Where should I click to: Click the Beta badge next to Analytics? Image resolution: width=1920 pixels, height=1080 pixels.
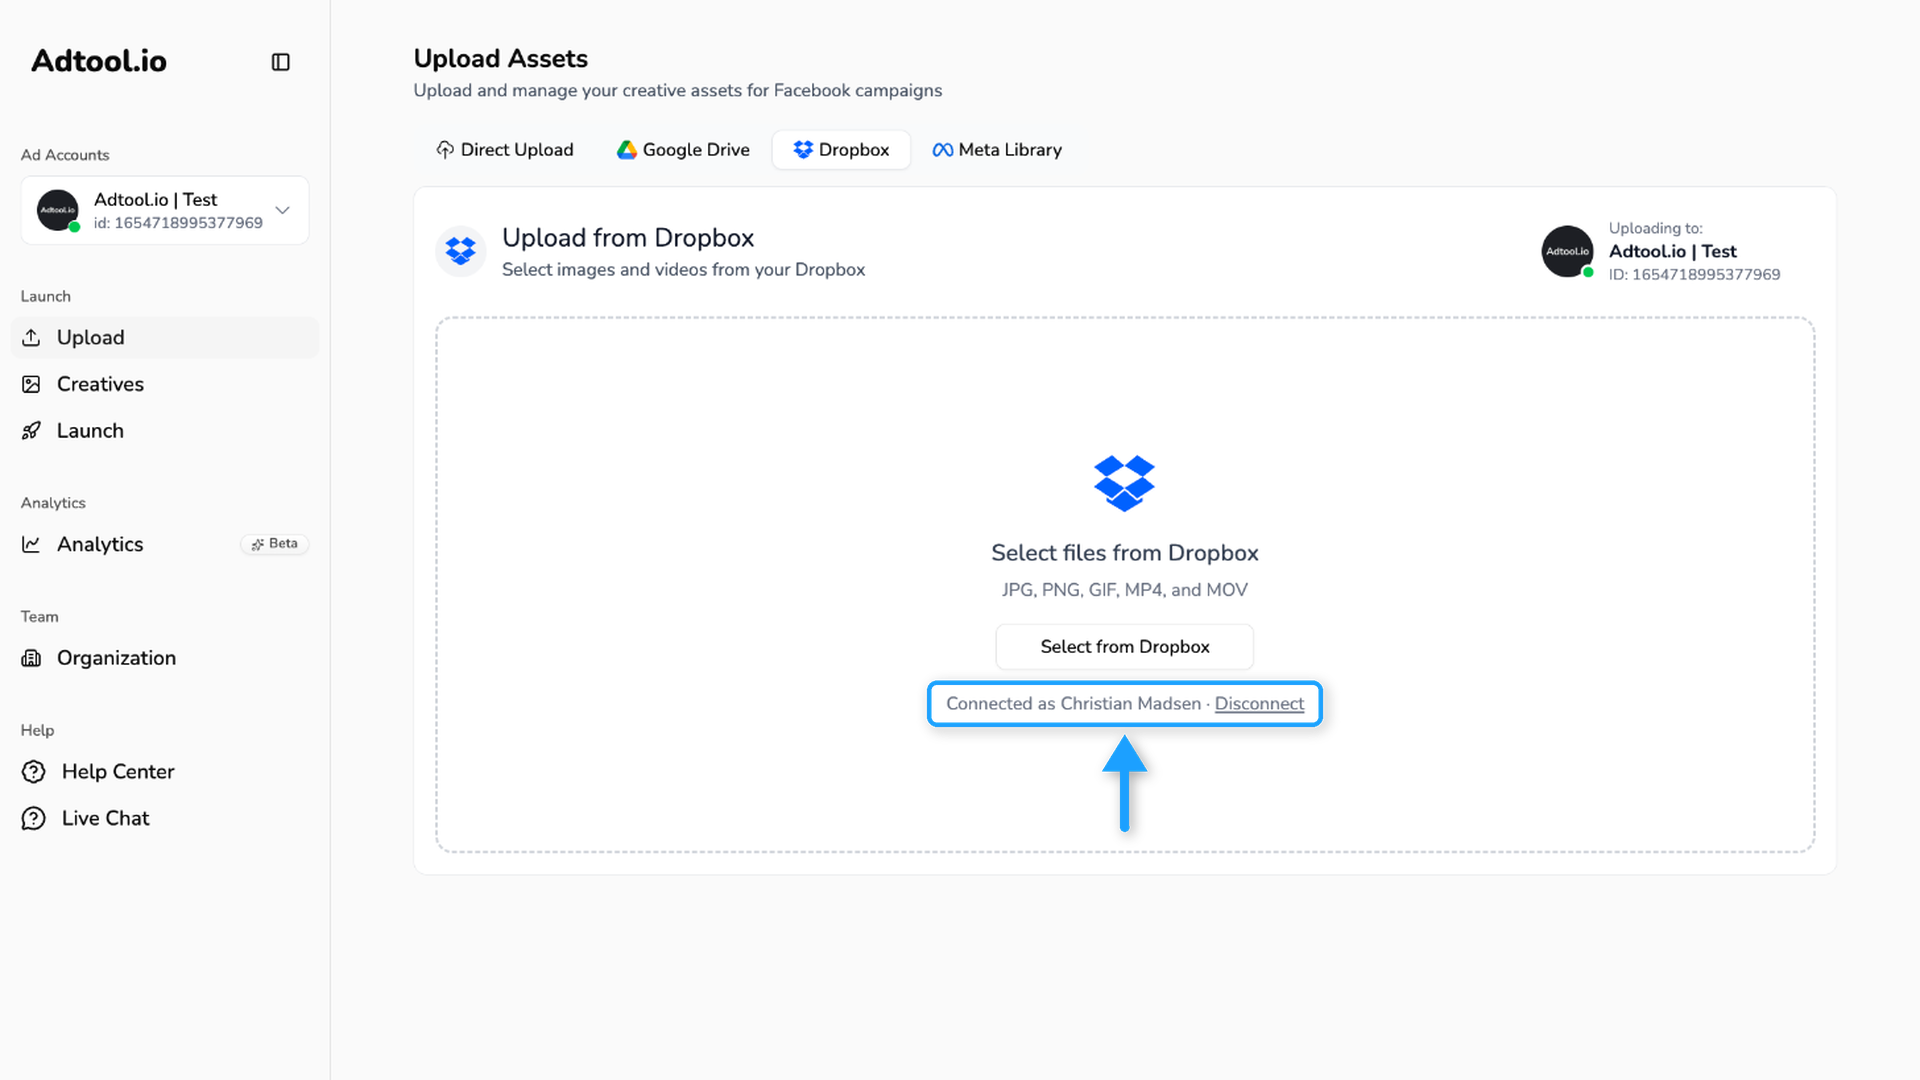275,544
